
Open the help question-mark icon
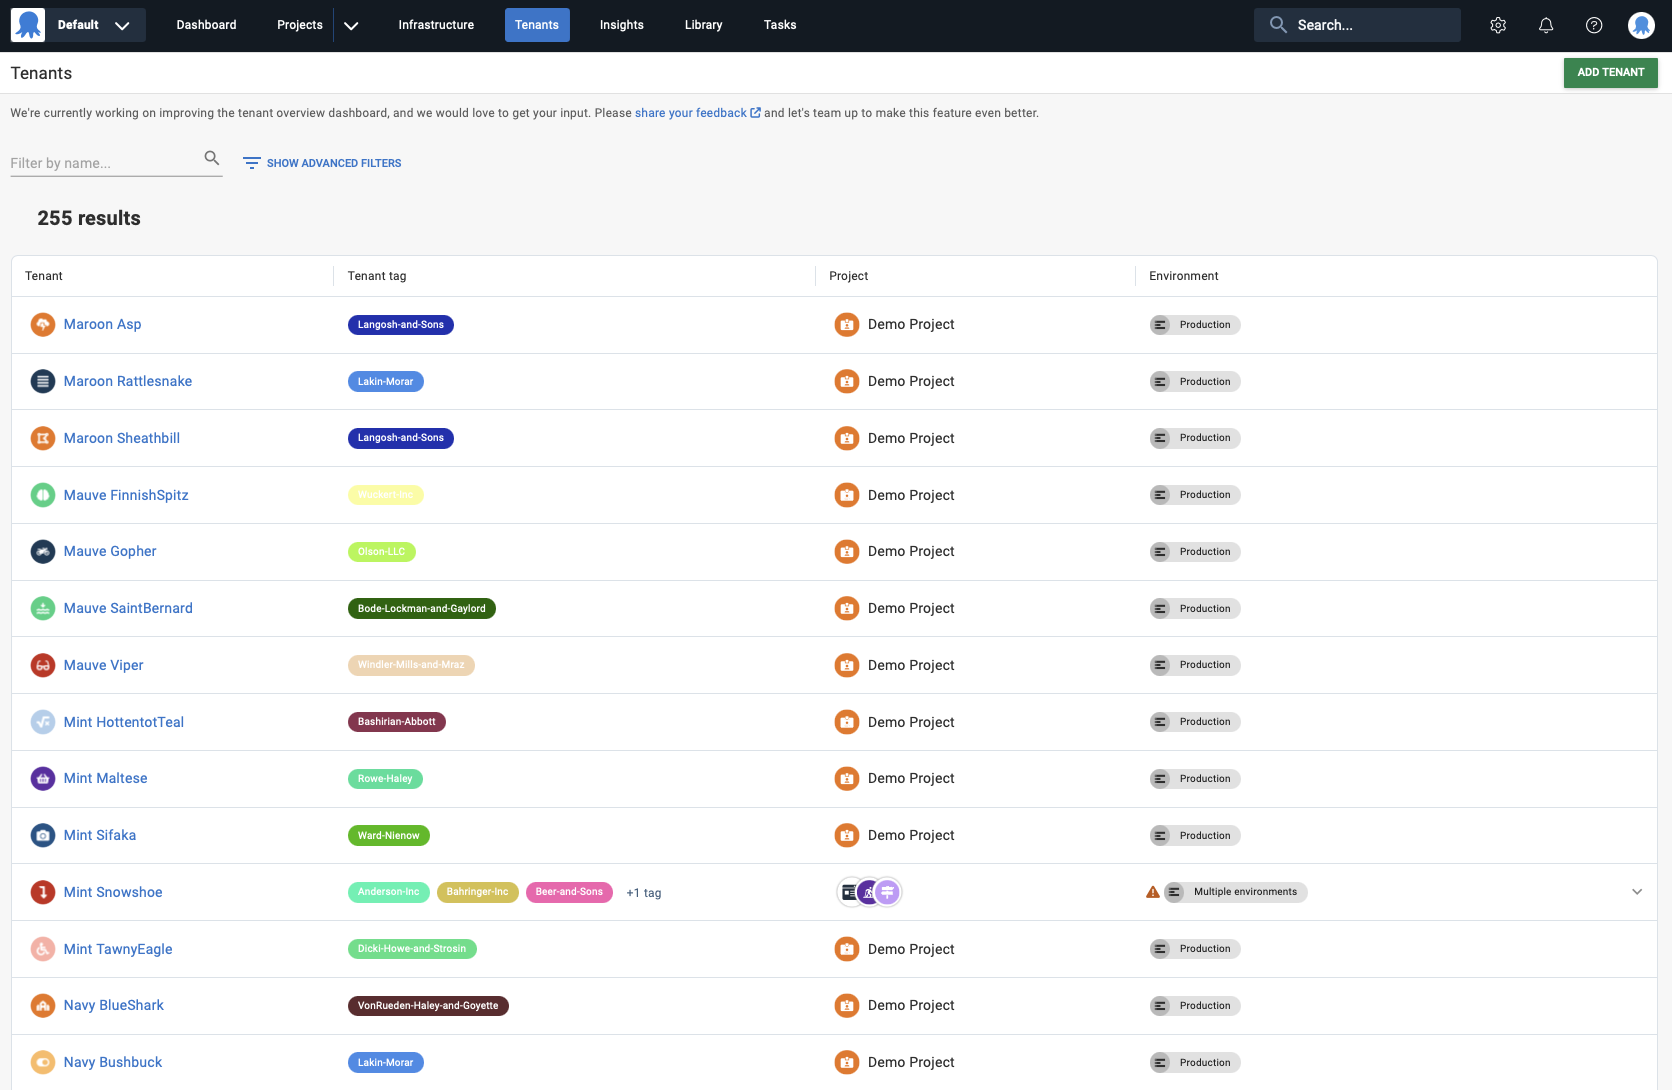1594,24
